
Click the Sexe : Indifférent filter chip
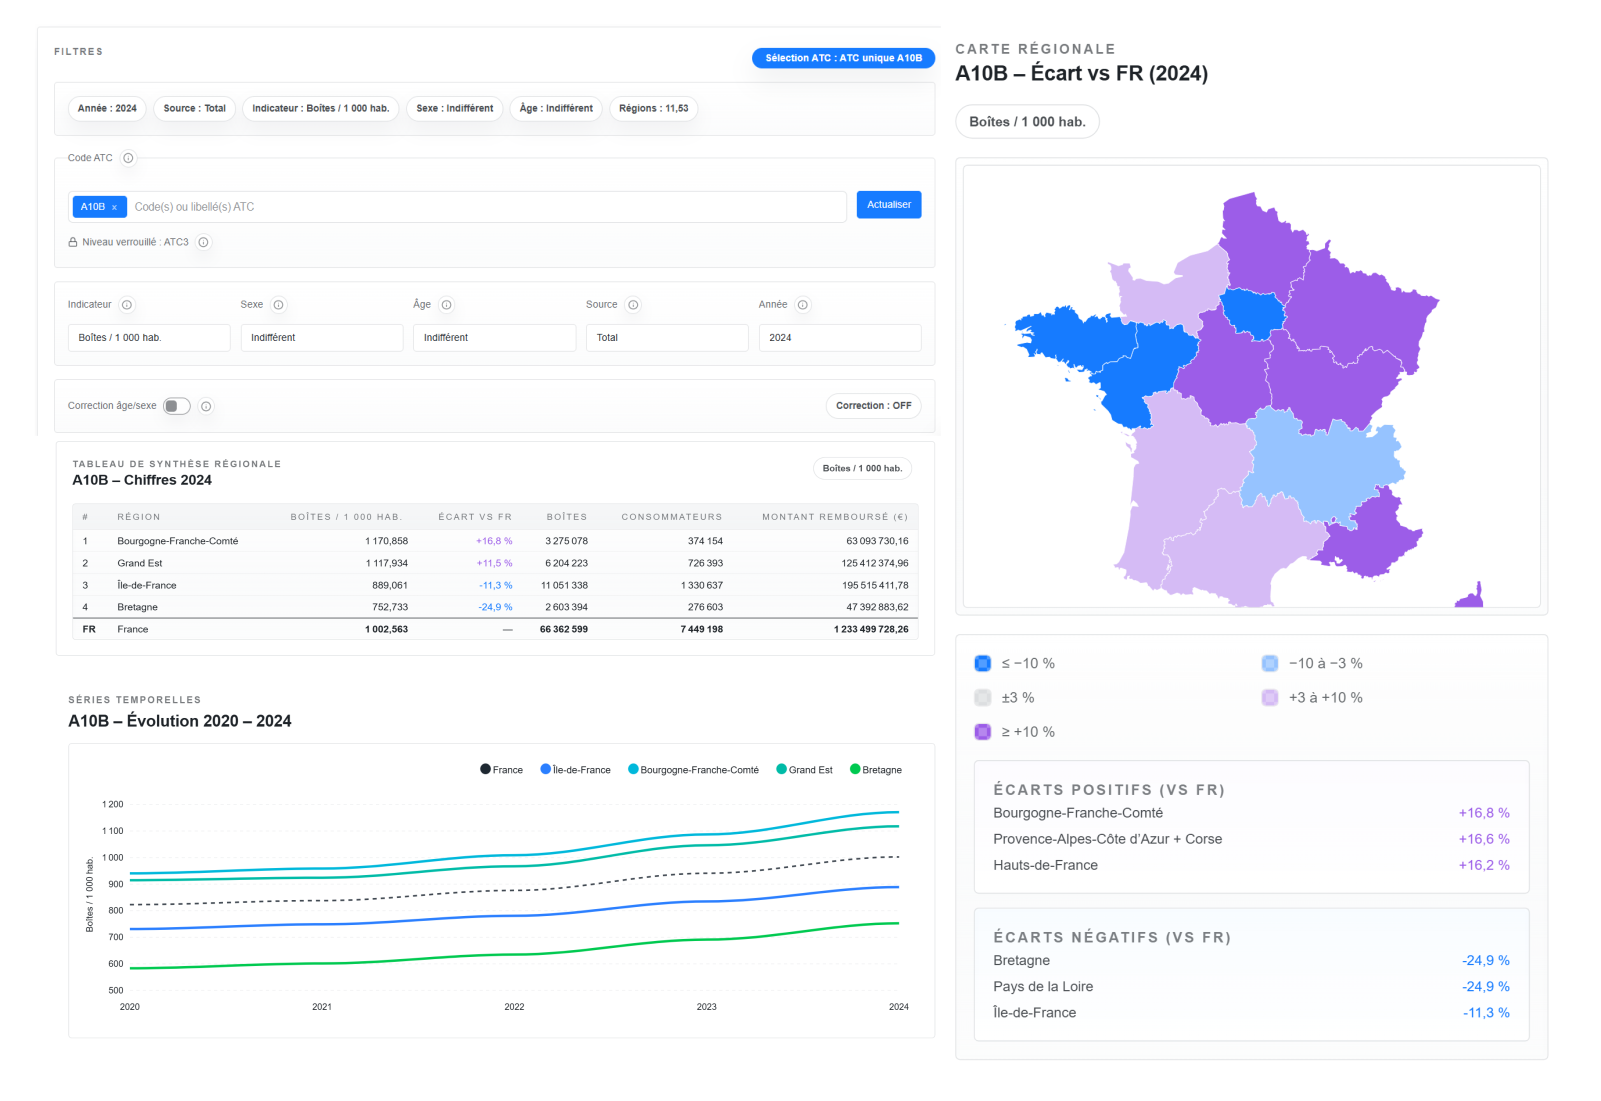(455, 108)
